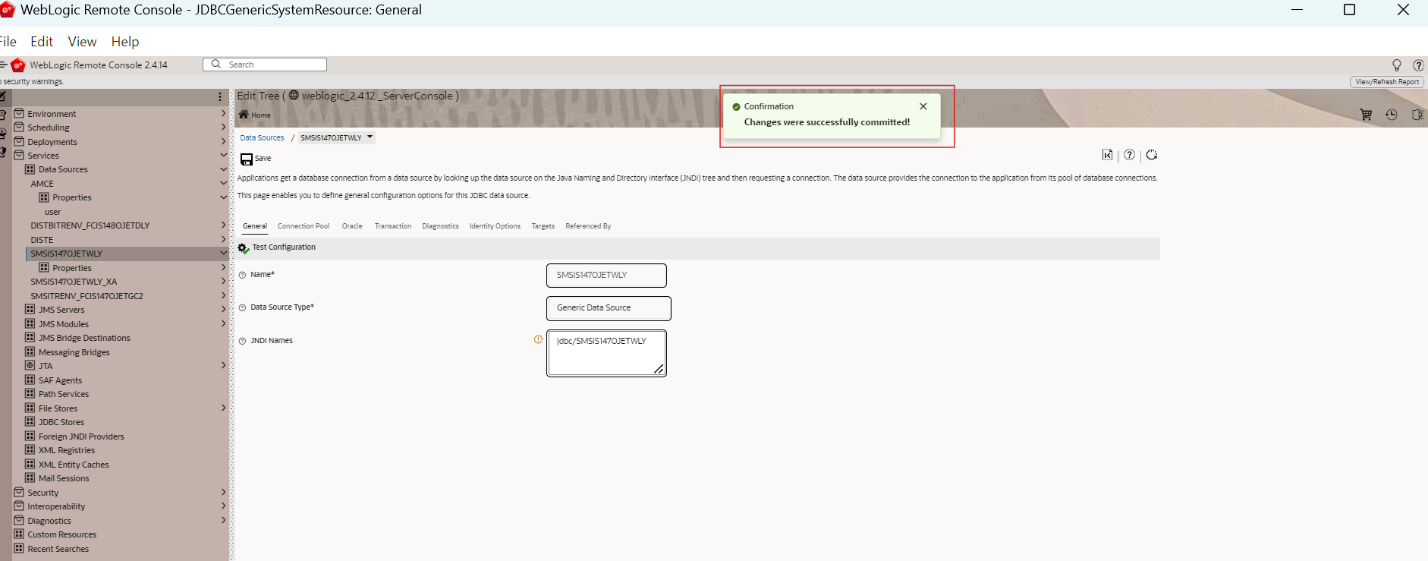Screen dimensions: 1428x561
Task: Select the Mail Sessions tree item
Action: (64, 478)
